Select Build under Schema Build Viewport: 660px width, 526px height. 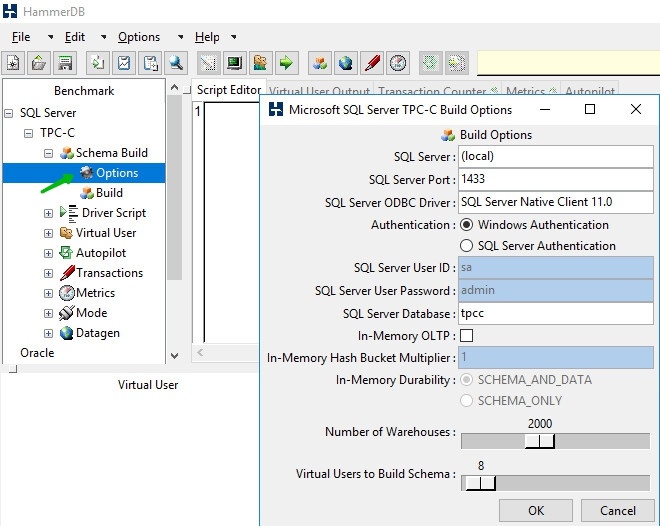click(109, 193)
